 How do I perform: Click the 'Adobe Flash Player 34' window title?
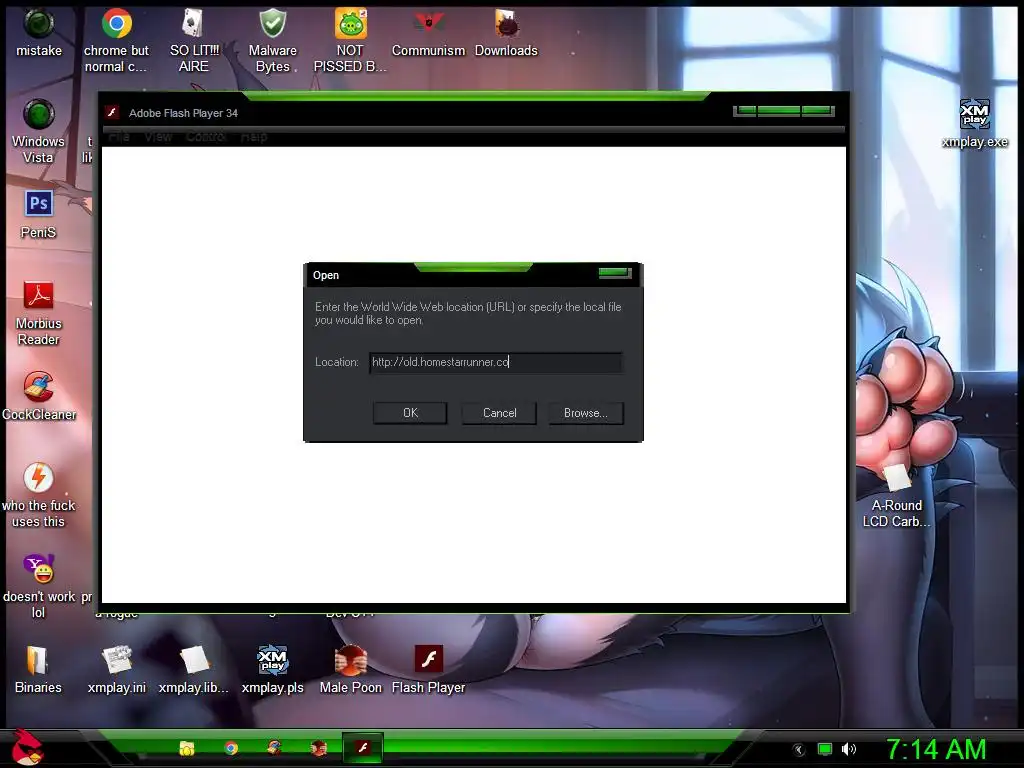coord(184,113)
